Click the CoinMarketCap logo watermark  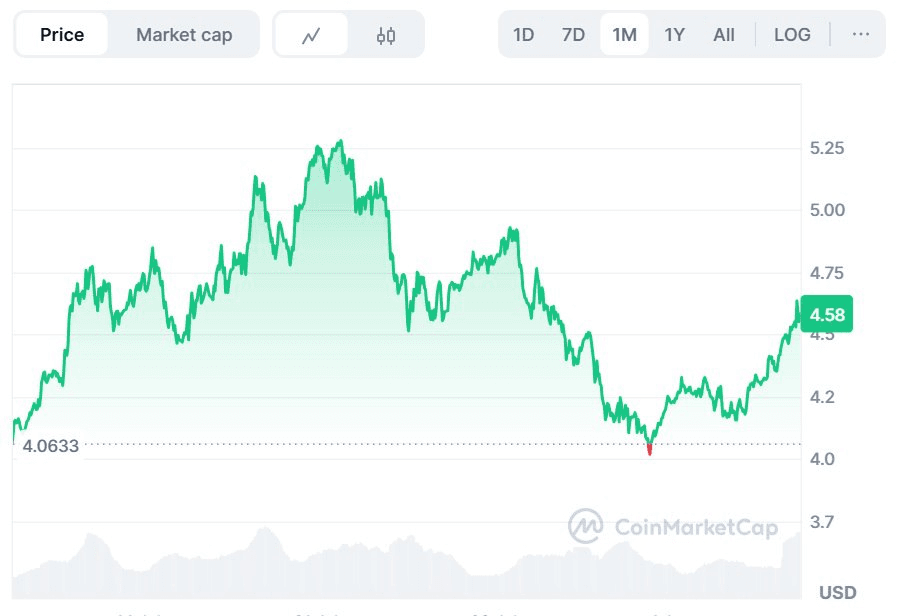pyautogui.click(x=585, y=526)
